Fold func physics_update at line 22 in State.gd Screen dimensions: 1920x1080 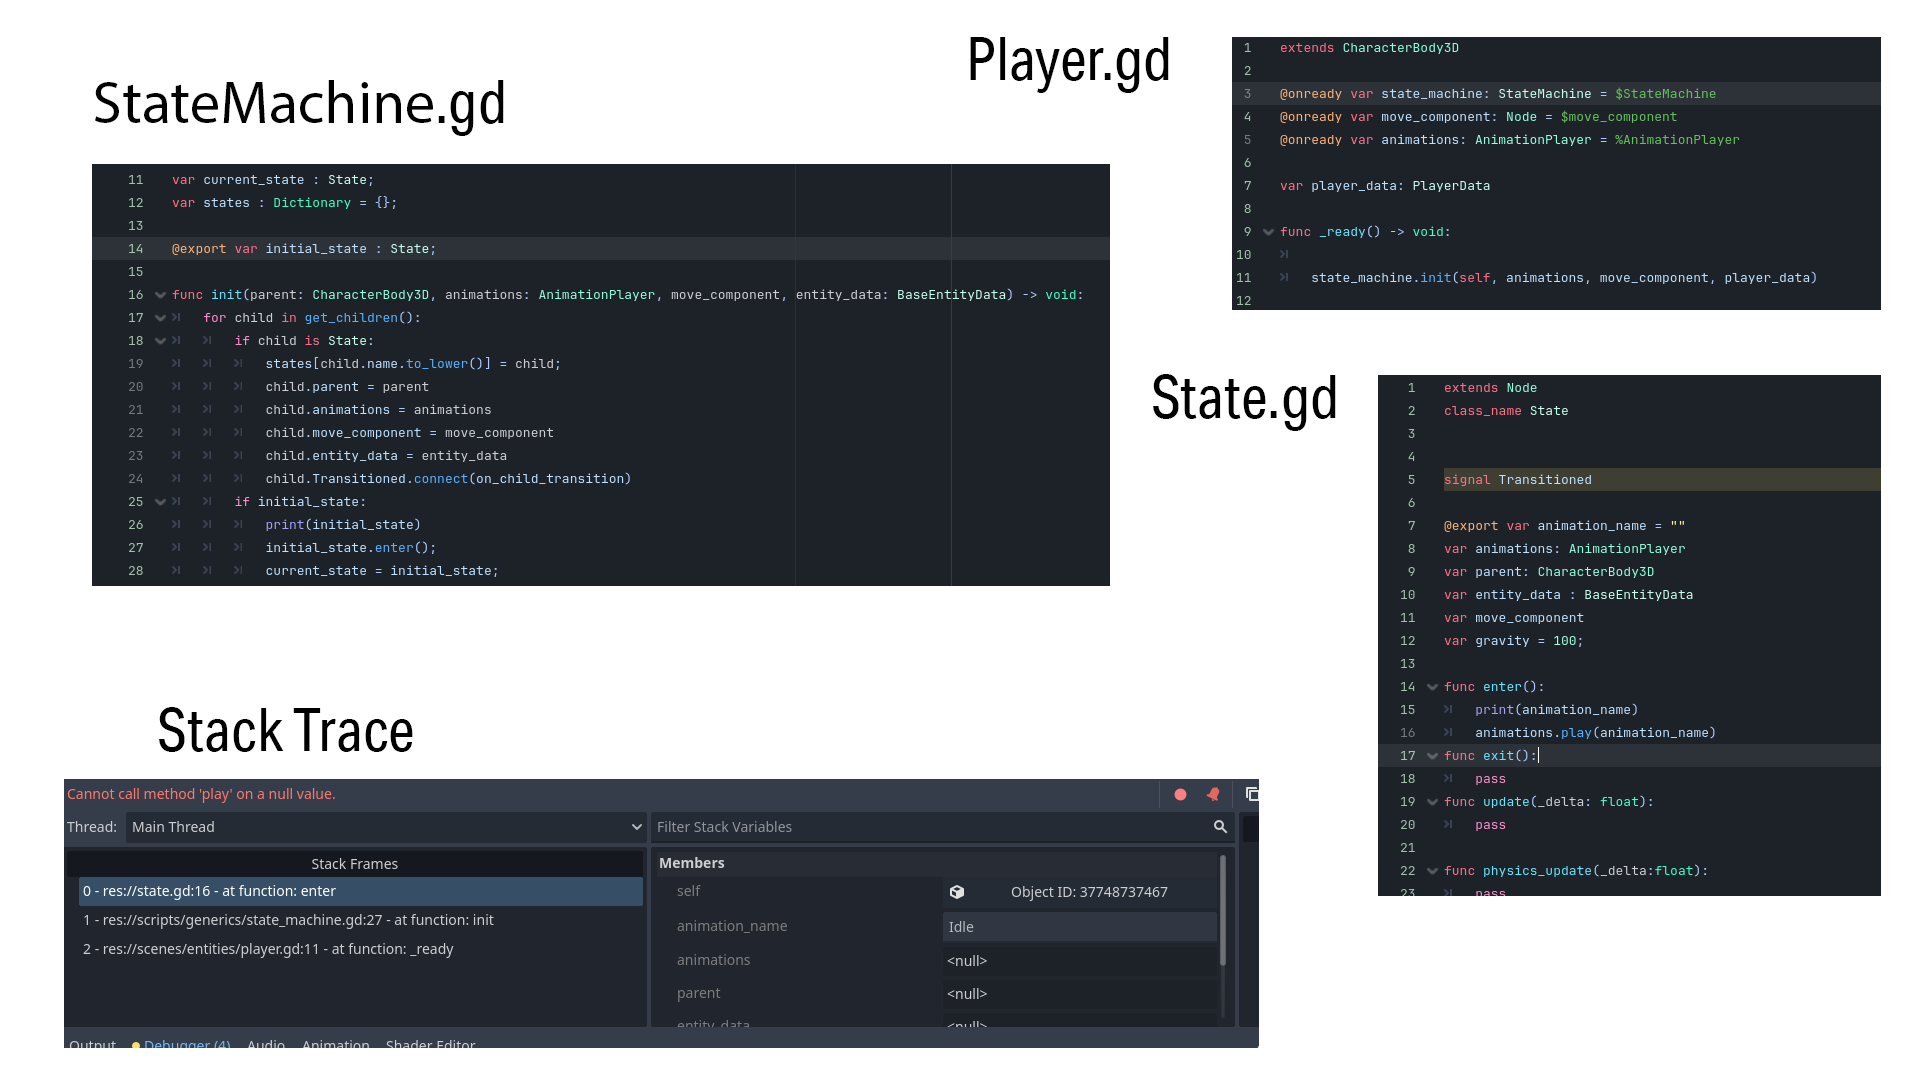click(x=1432, y=871)
